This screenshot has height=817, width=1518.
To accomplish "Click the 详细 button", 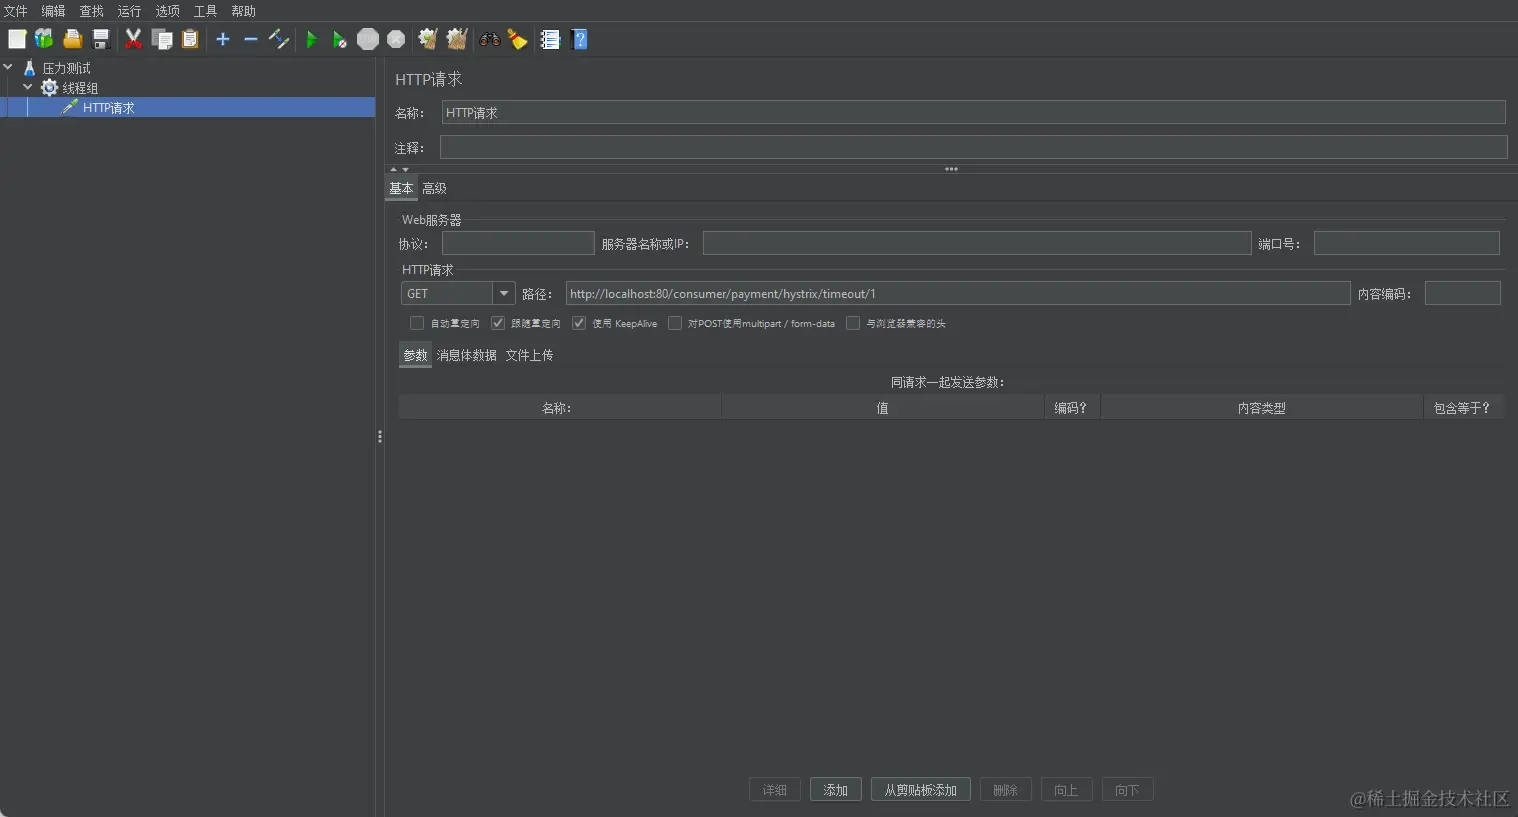I will [775, 790].
